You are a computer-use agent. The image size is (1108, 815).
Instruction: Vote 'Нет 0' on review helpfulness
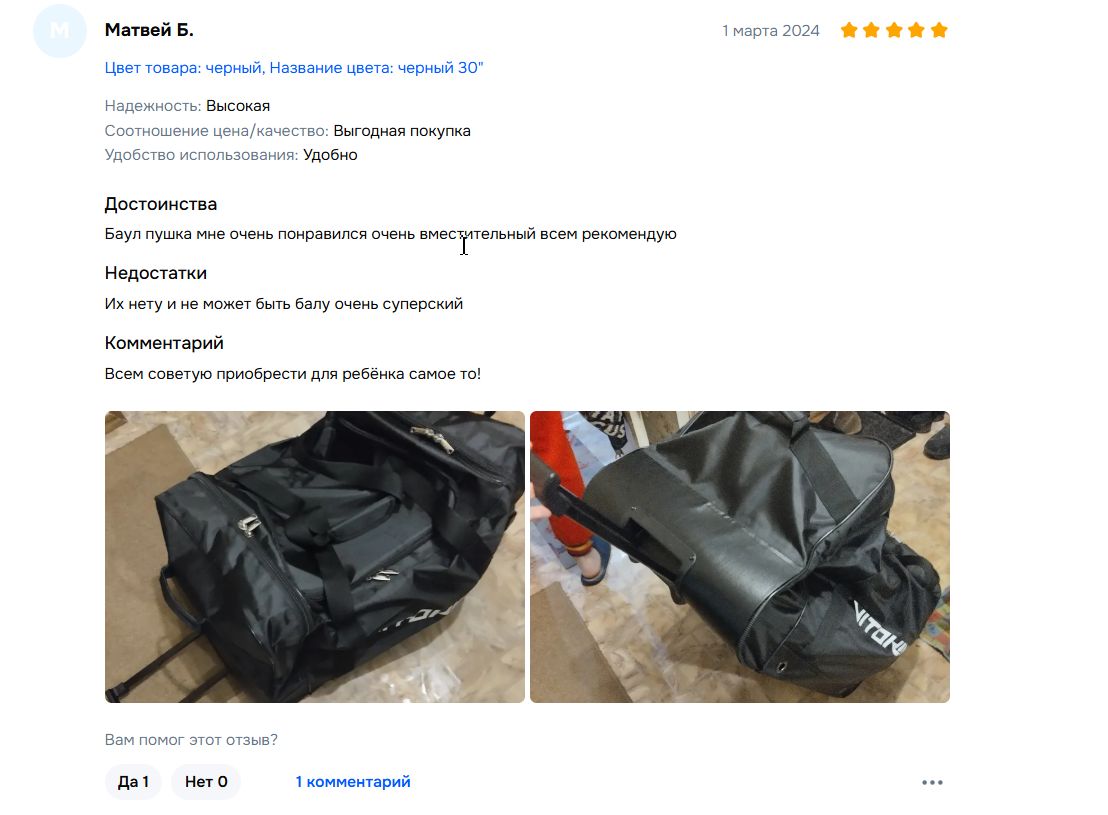pos(206,782)
